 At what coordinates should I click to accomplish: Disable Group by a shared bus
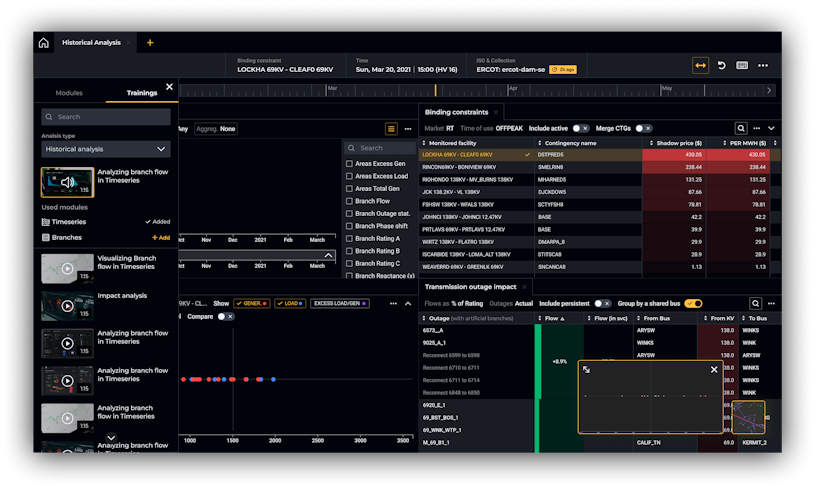click(693, 304)
